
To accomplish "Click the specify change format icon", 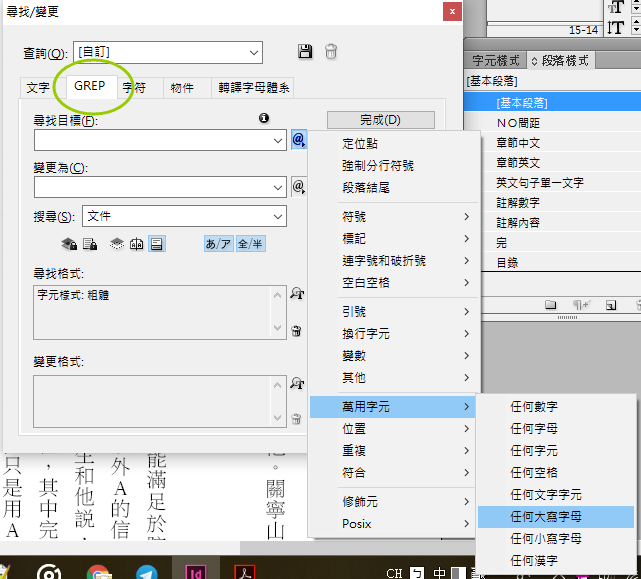I will tap(296, 383).
